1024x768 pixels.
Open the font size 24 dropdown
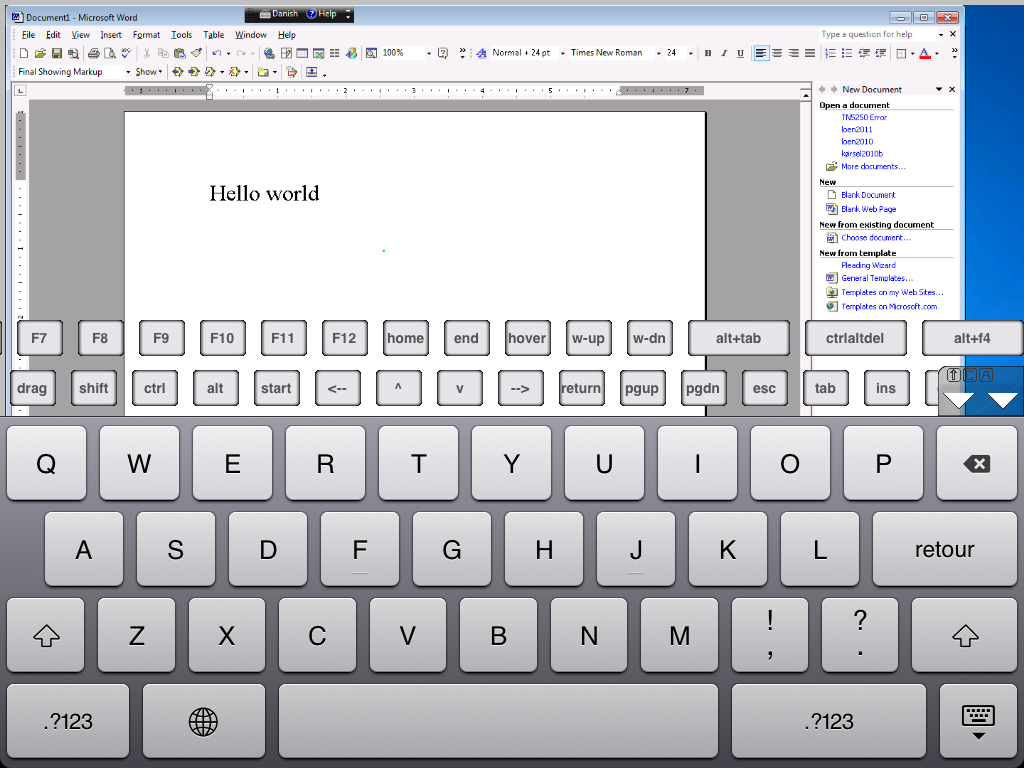click(x=690, y=54)
